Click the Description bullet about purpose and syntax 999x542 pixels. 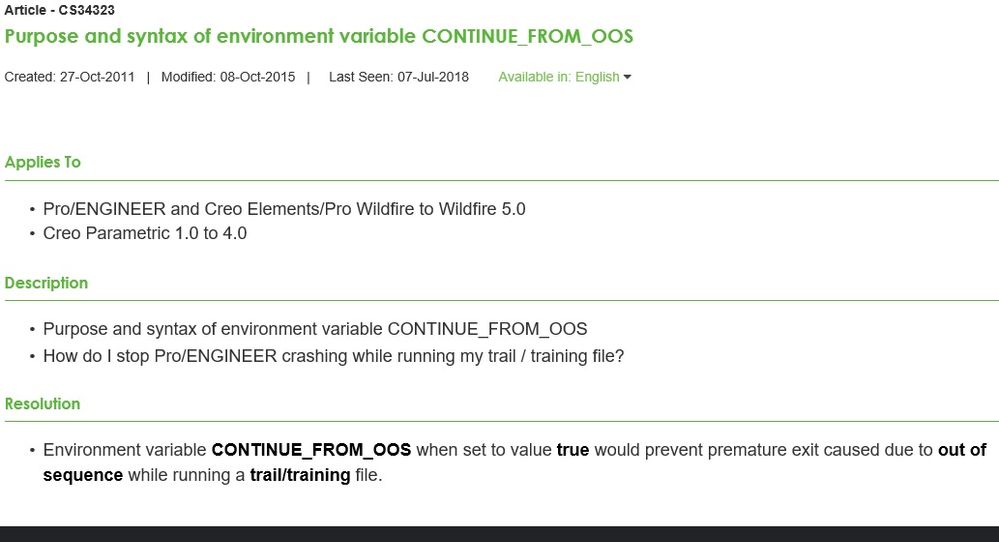click(x=315, y=329)
